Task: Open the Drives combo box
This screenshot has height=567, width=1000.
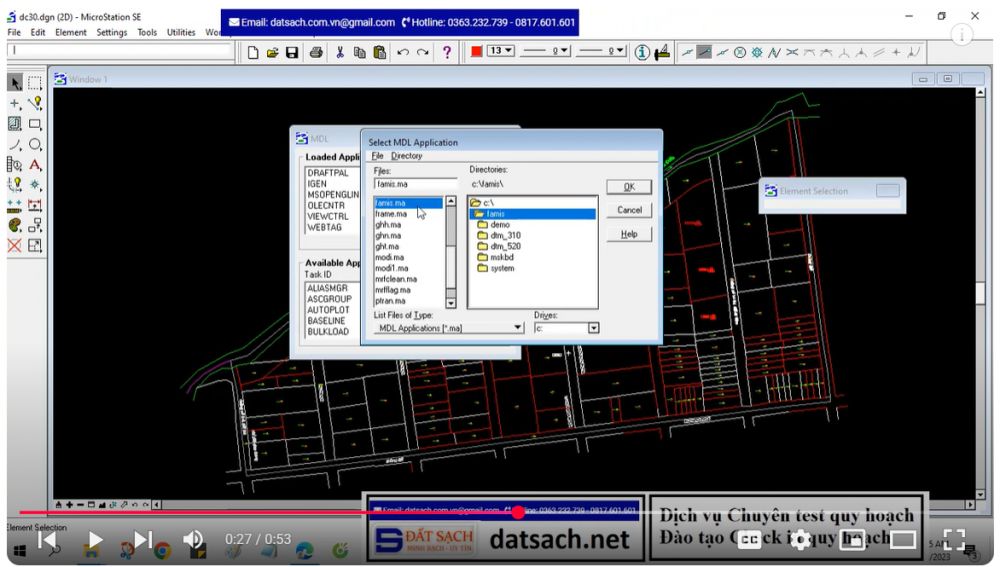Action: [593, 328]
